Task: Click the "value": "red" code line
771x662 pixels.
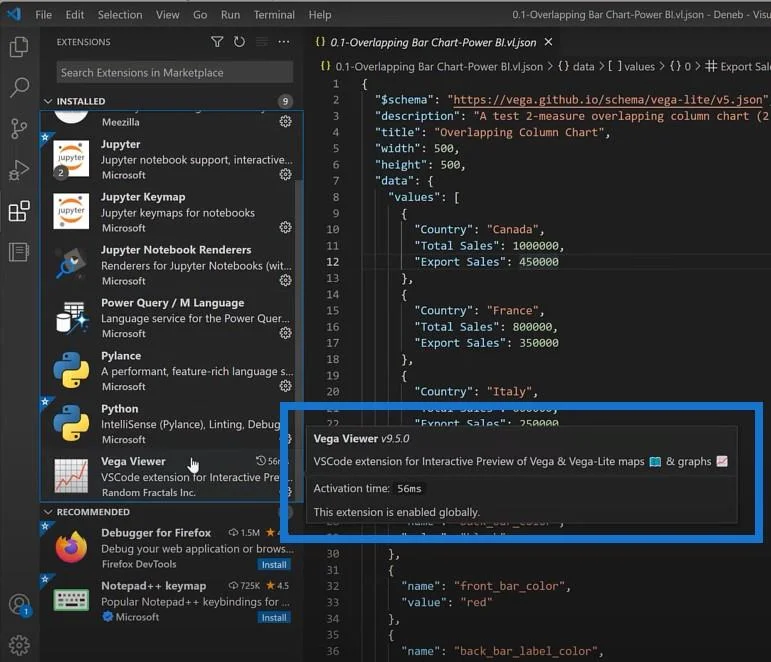Action: click(446, 602)
